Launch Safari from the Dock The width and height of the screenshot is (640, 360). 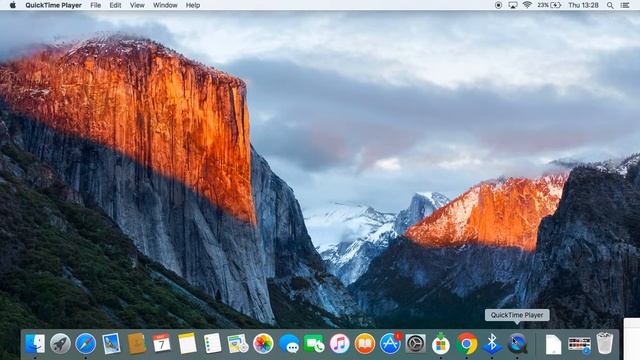[x=86, y=344]
